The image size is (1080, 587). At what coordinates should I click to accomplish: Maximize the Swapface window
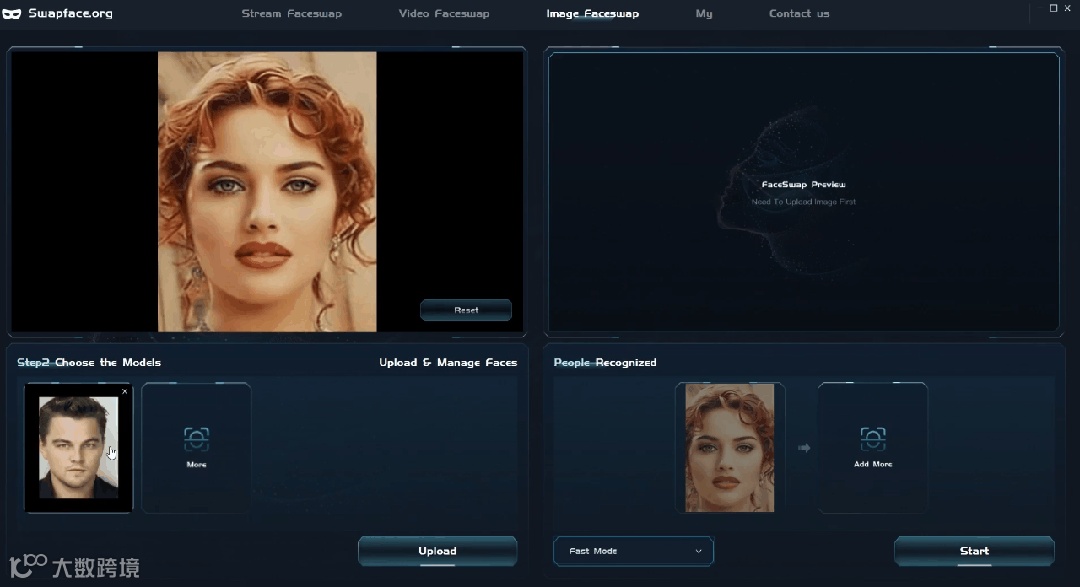point(1053,8)
